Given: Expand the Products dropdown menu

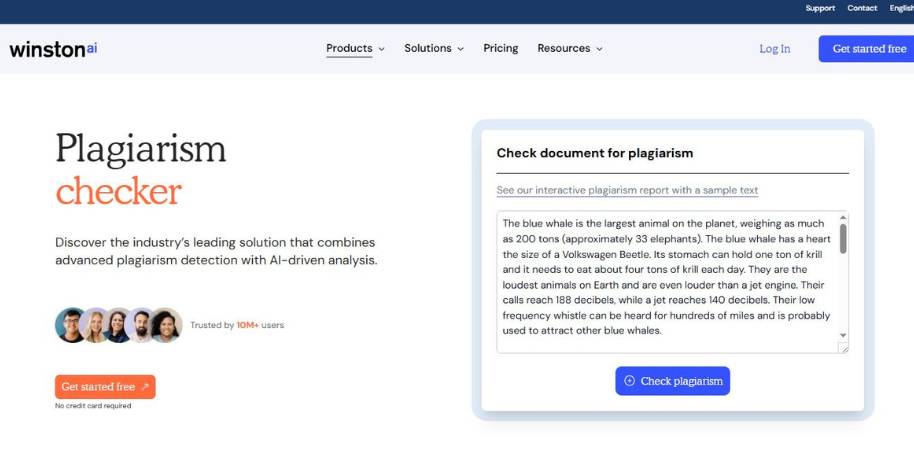Looking at the screenshot, I should pyautogui.click(x=355, y=48).
